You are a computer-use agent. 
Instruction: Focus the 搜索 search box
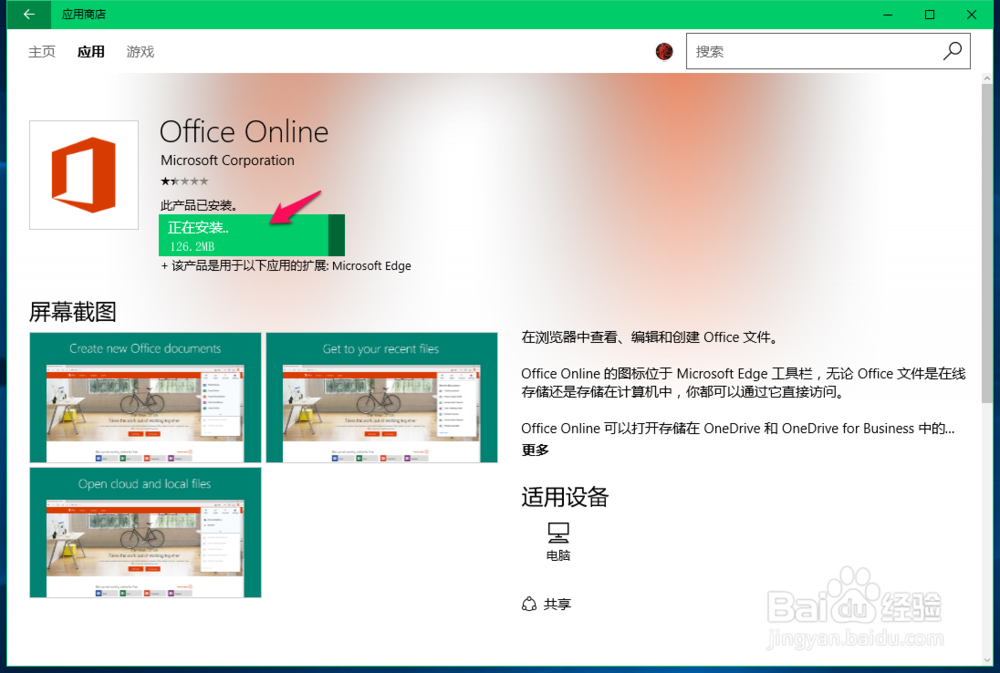[x=828, y=51]
